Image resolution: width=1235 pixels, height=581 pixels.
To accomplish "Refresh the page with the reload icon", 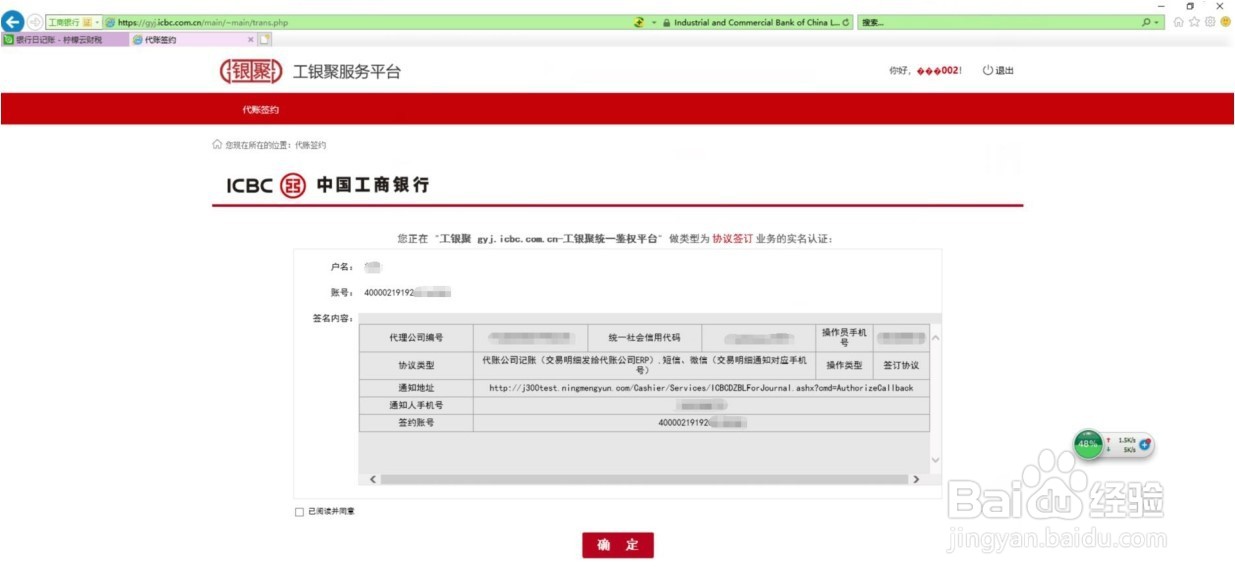I will click(x=847, y=22).
